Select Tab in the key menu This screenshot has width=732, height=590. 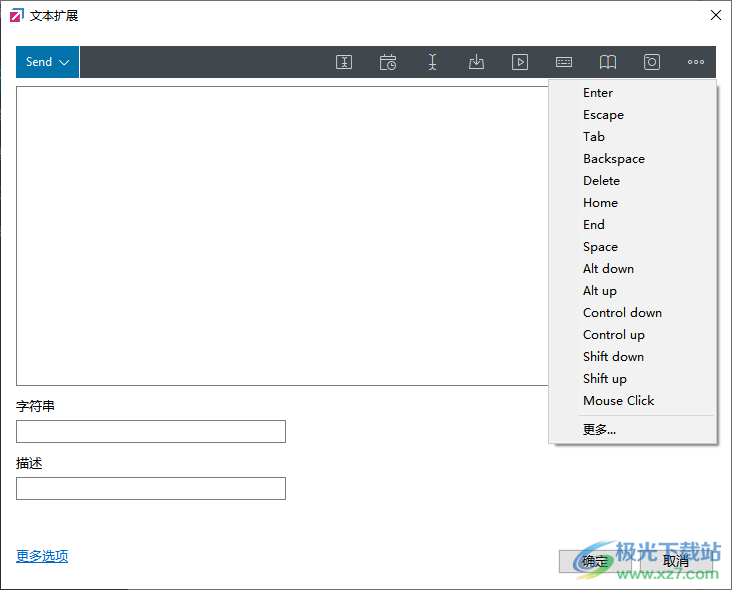click(x=633, y=136)
